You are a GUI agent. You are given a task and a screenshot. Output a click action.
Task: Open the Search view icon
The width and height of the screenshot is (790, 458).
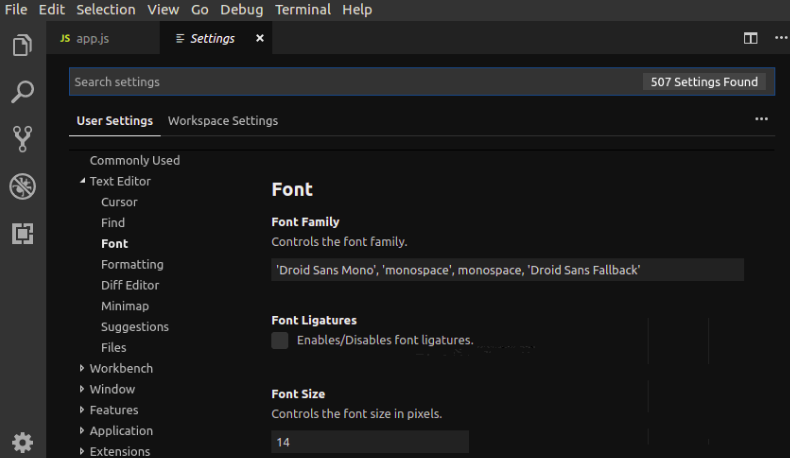pyautogui.click(x=22, y=92)
